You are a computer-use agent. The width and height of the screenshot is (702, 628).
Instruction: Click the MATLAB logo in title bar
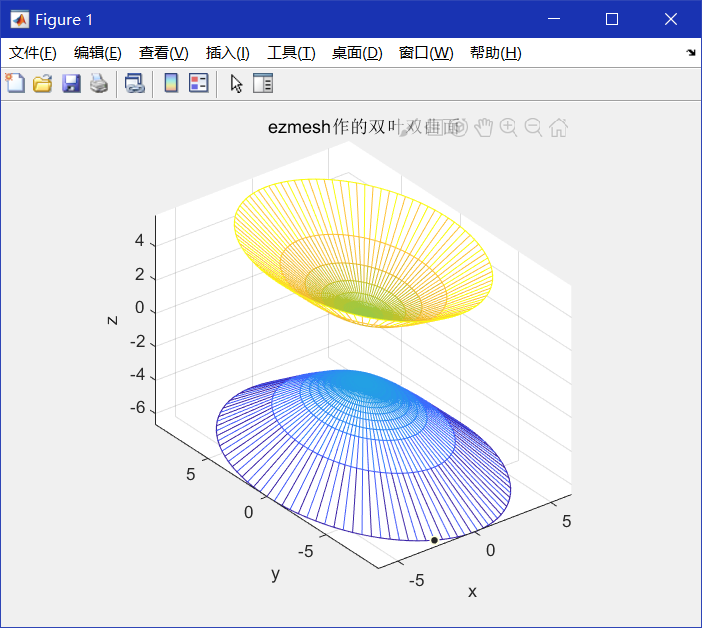pyautogui.click(x=20, y=20)
